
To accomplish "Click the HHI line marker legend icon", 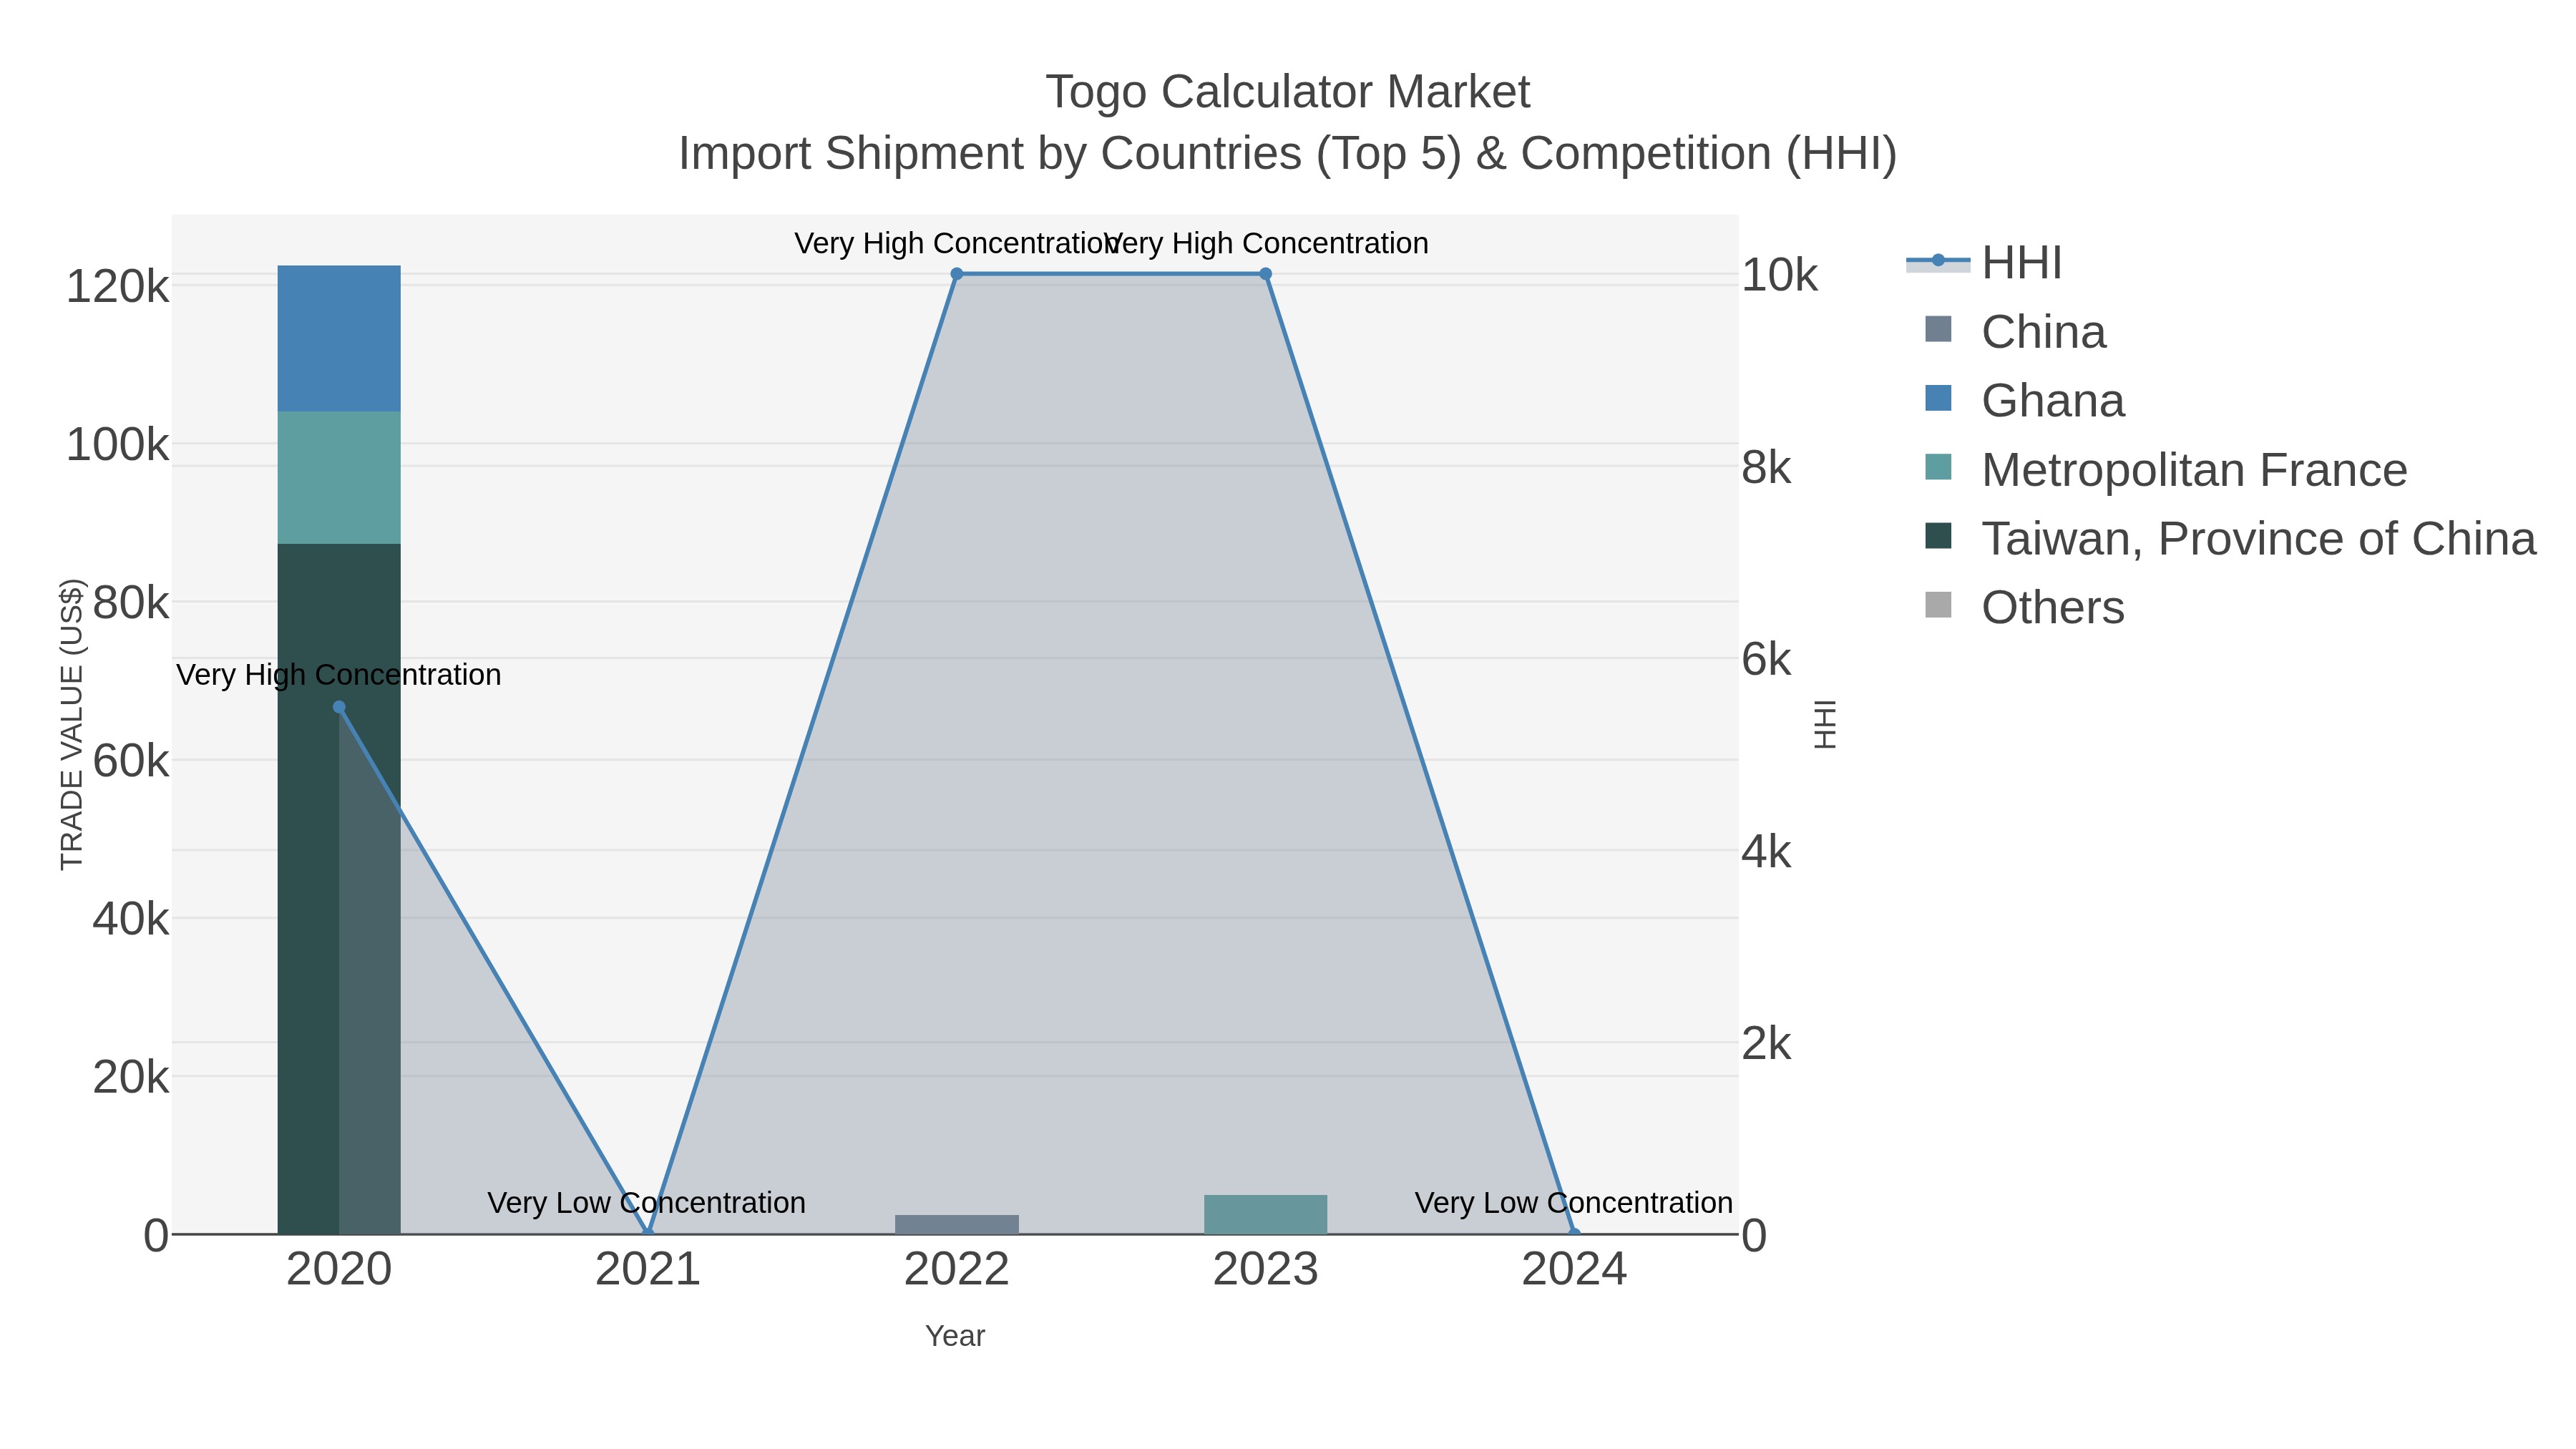I will [x=1938, y=261].
